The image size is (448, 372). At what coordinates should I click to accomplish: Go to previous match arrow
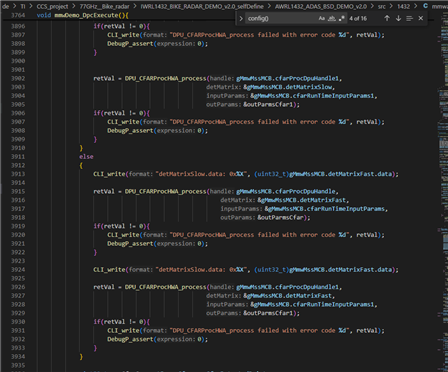click(x=387, y=18)
